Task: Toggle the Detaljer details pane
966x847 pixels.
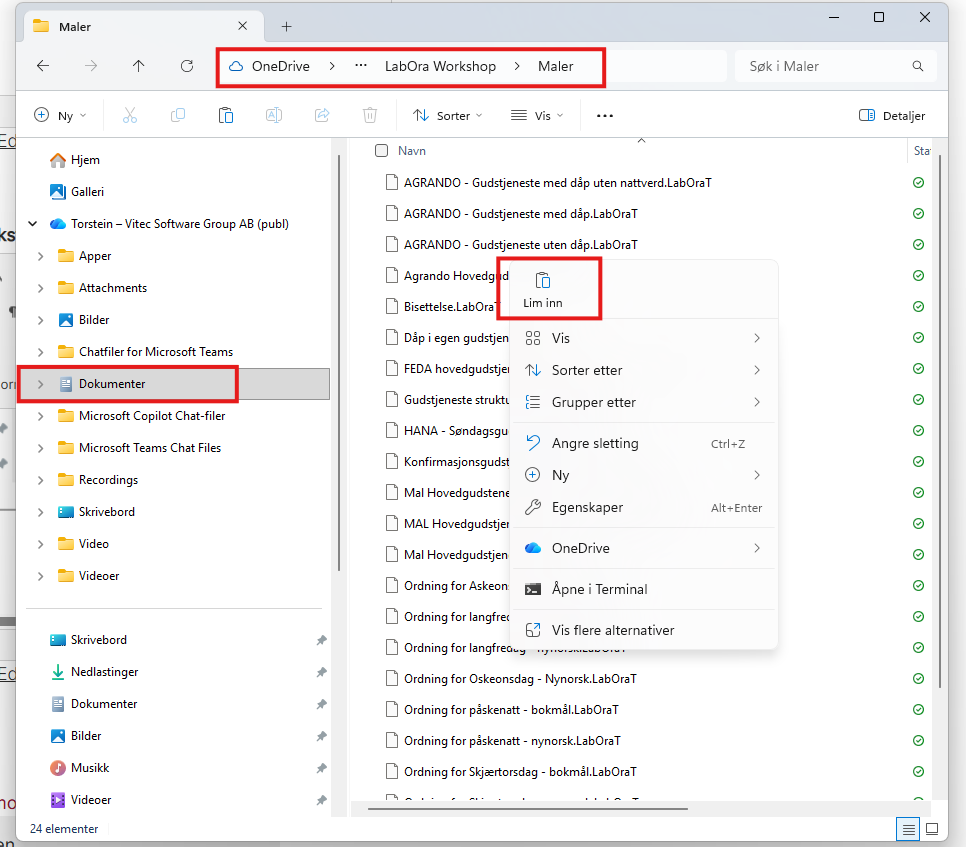Action: coord(892,115)
